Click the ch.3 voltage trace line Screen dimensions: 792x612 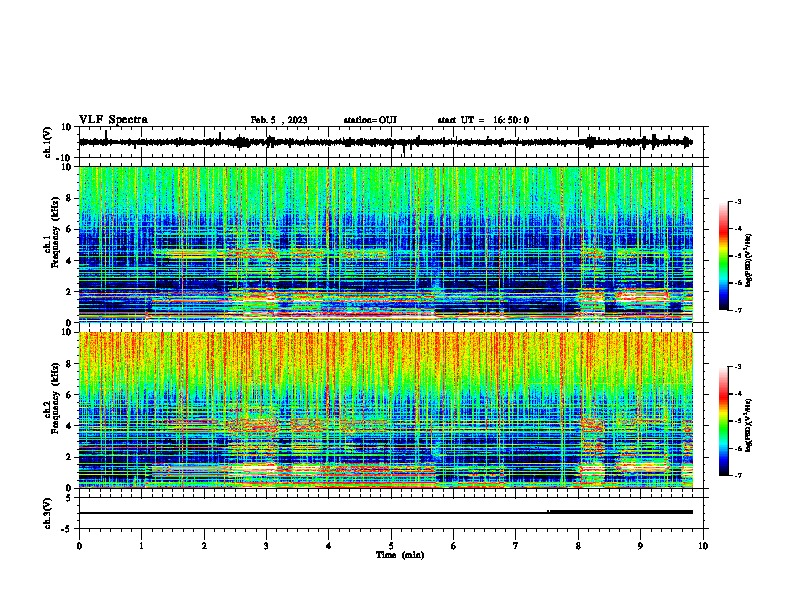(385, 513)
